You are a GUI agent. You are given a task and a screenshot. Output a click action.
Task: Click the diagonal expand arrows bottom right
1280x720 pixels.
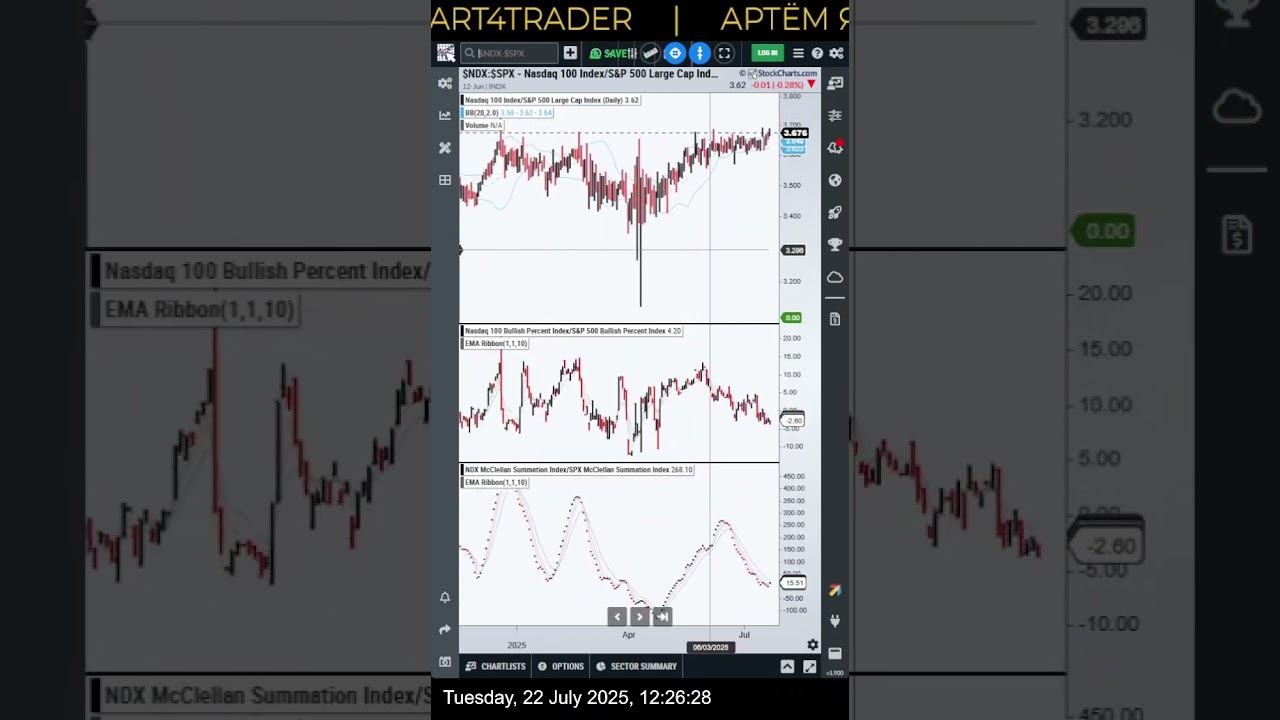809,666
